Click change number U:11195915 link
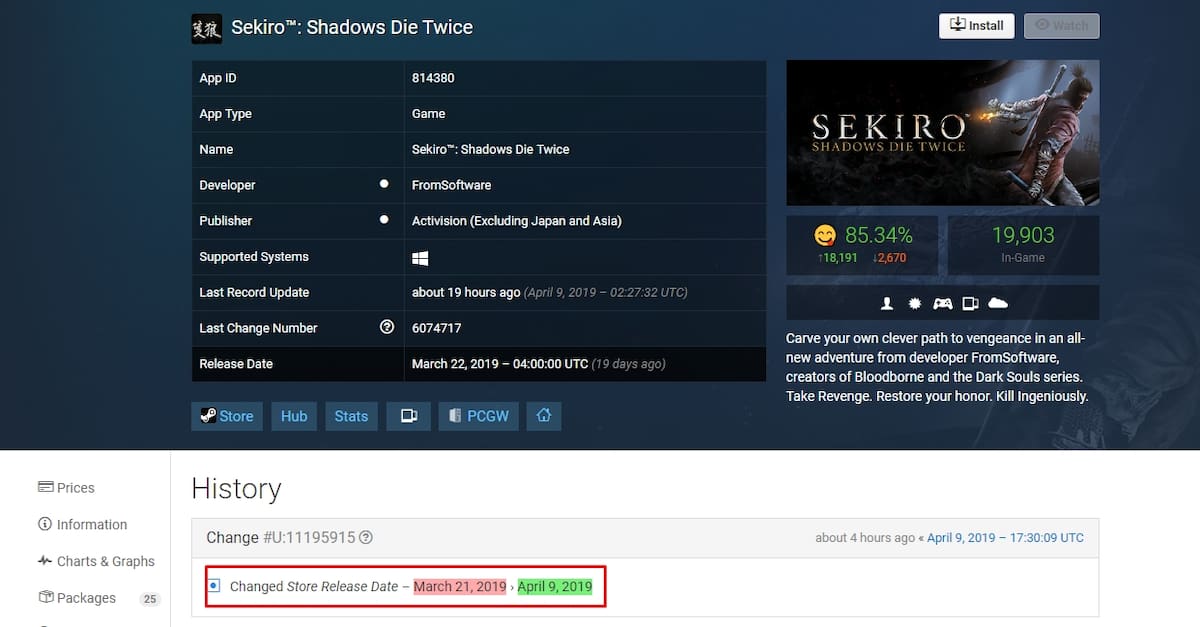The image size is (1200, 627). pos(309,537)
